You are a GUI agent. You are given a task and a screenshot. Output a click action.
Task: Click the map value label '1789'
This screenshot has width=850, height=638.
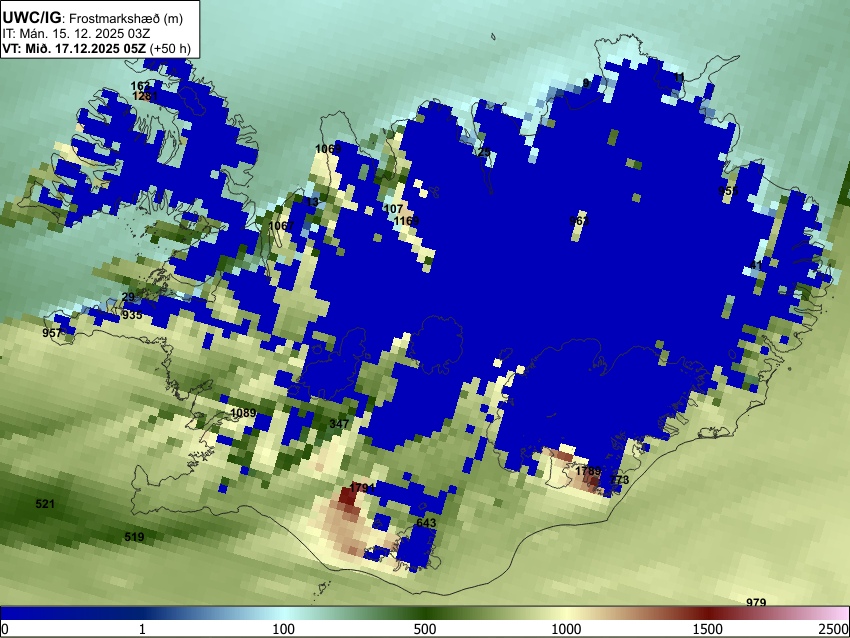click(x=588, y=471)
